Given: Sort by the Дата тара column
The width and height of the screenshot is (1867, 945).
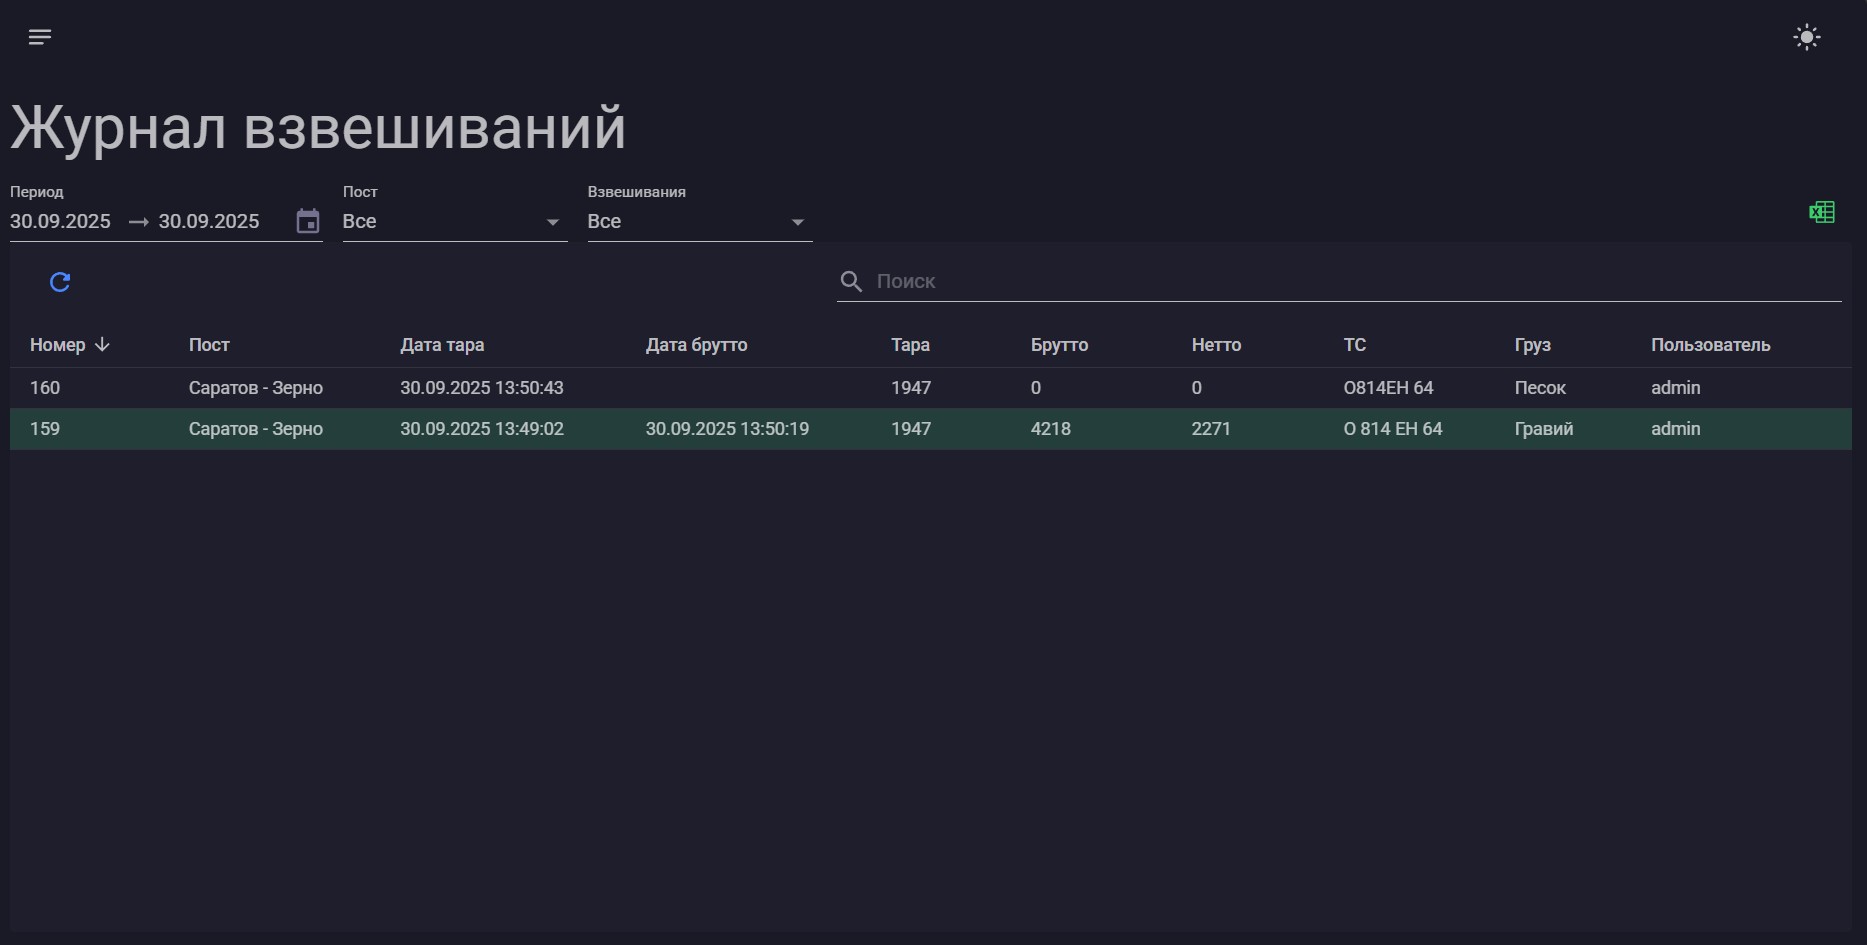Looking at the screenshot, I should (x=442, y=345).
